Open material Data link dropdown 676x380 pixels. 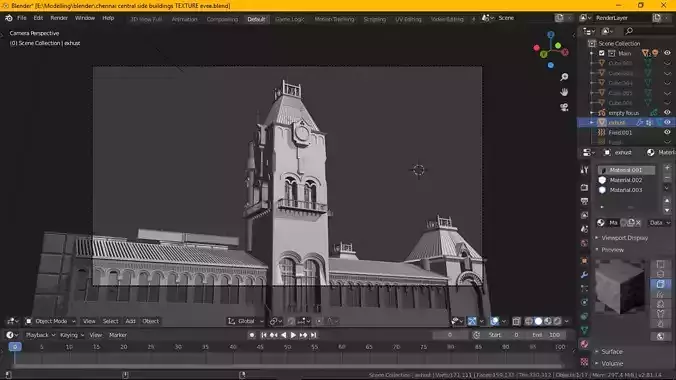660,223
